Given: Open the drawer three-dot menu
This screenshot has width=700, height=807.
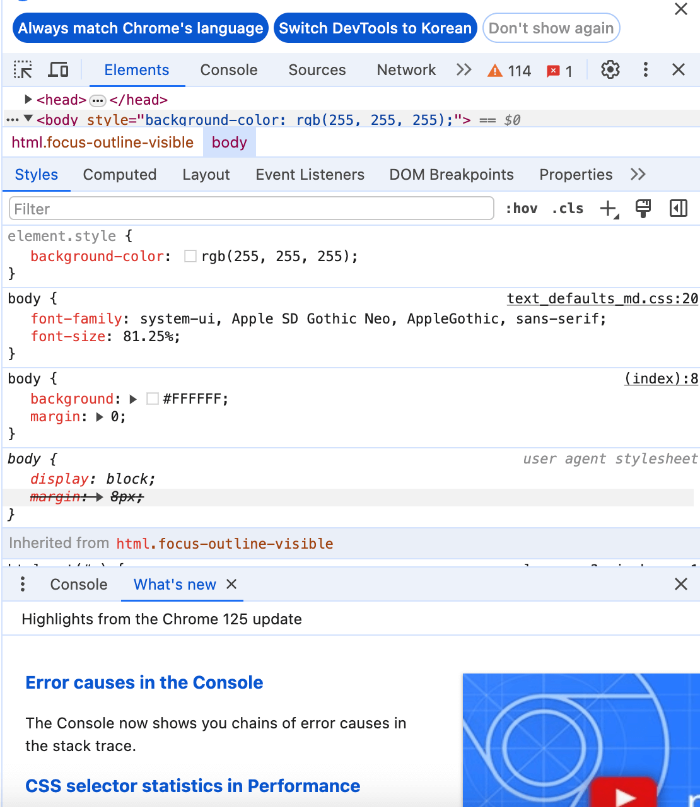Looking at the screenshot, I should pyautogui.click(x=22, y=584).
